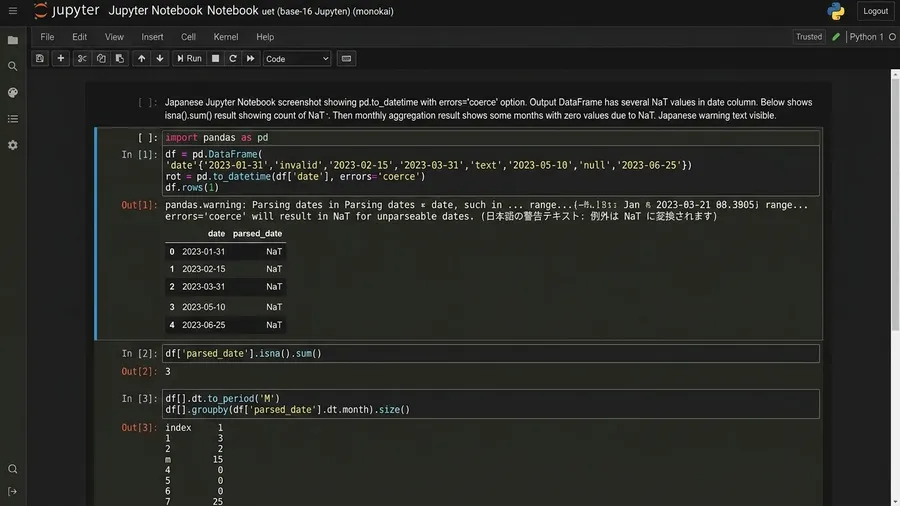Restart the kernel with circular arrow icon
The width and height of the screenshot is (900, 506).
[232, 59]
